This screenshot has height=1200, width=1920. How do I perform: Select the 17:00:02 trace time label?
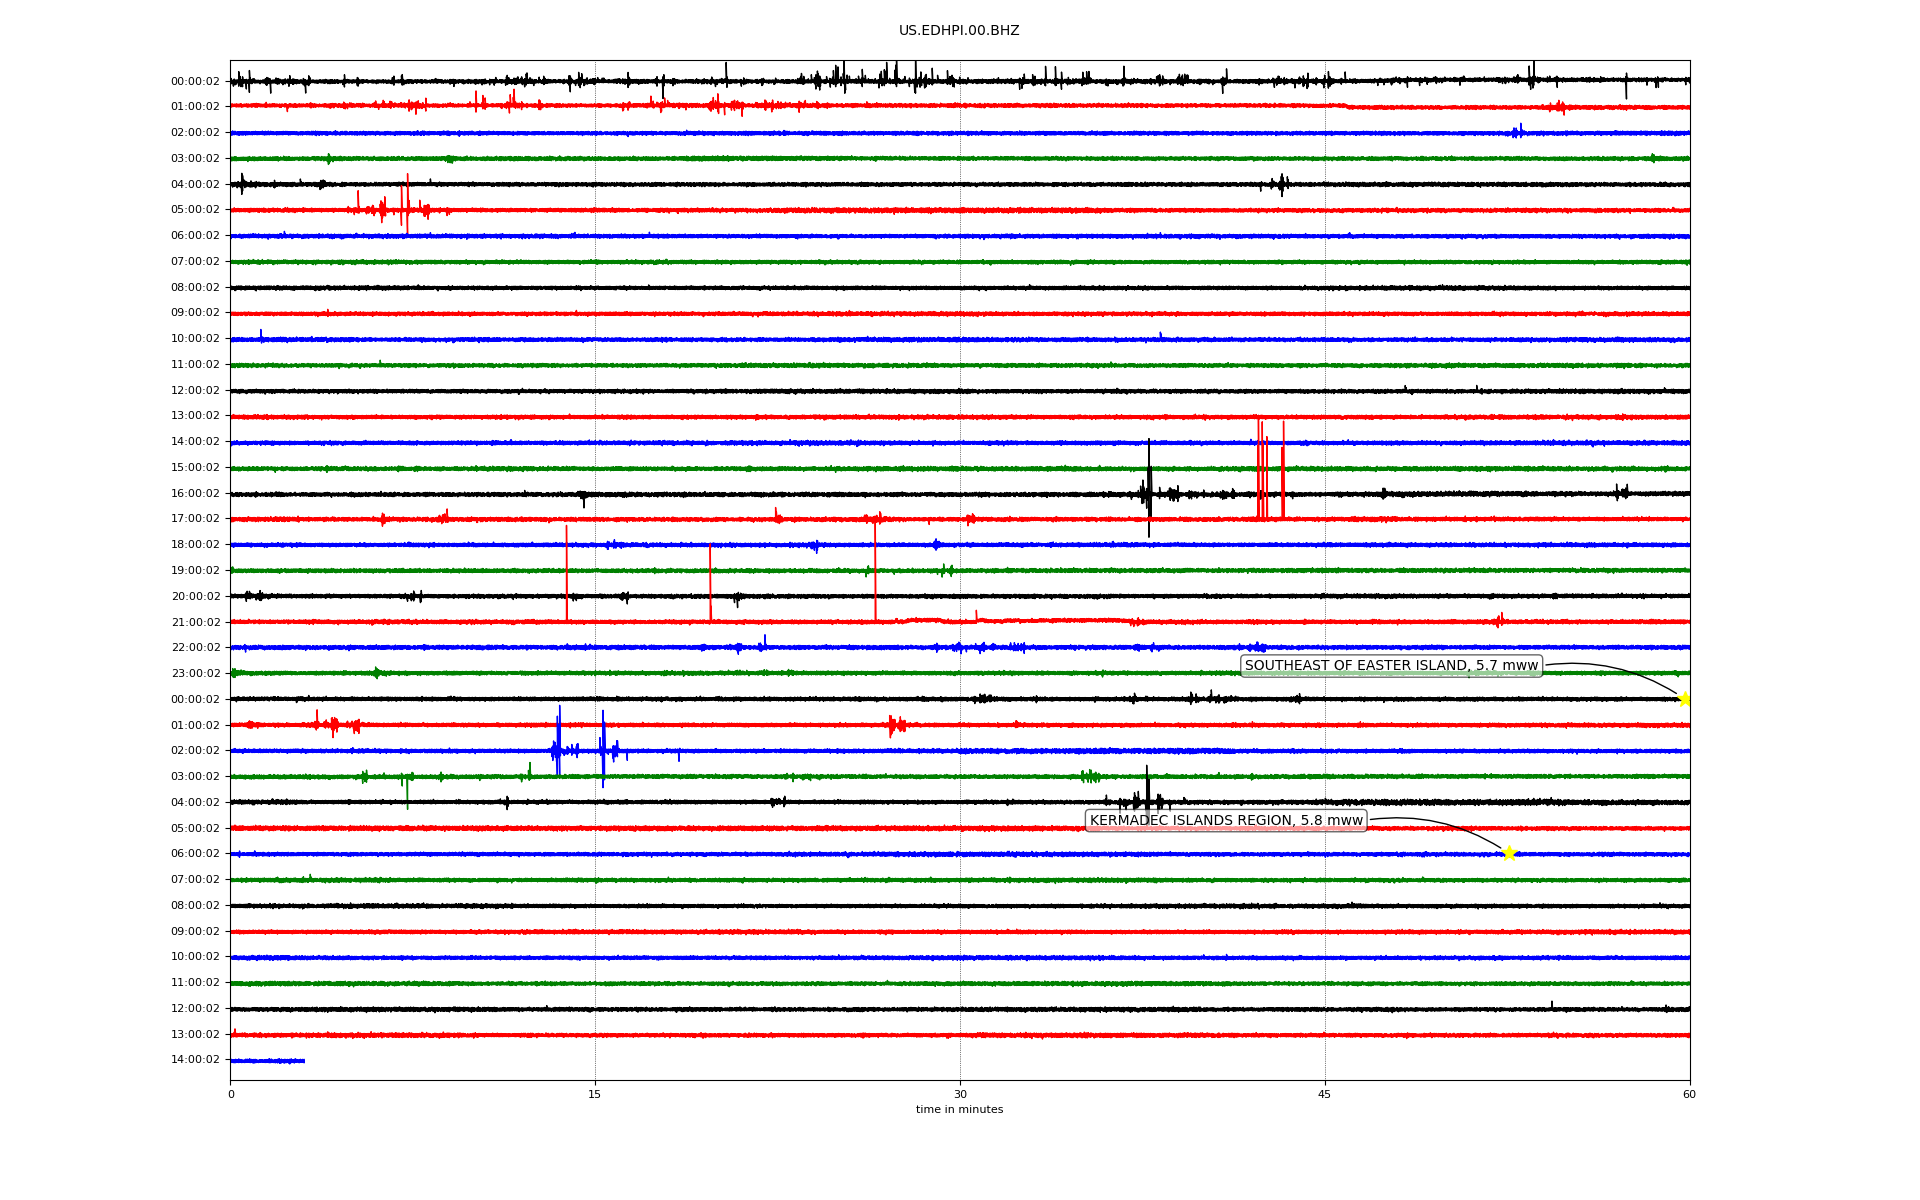coord(195,519)
